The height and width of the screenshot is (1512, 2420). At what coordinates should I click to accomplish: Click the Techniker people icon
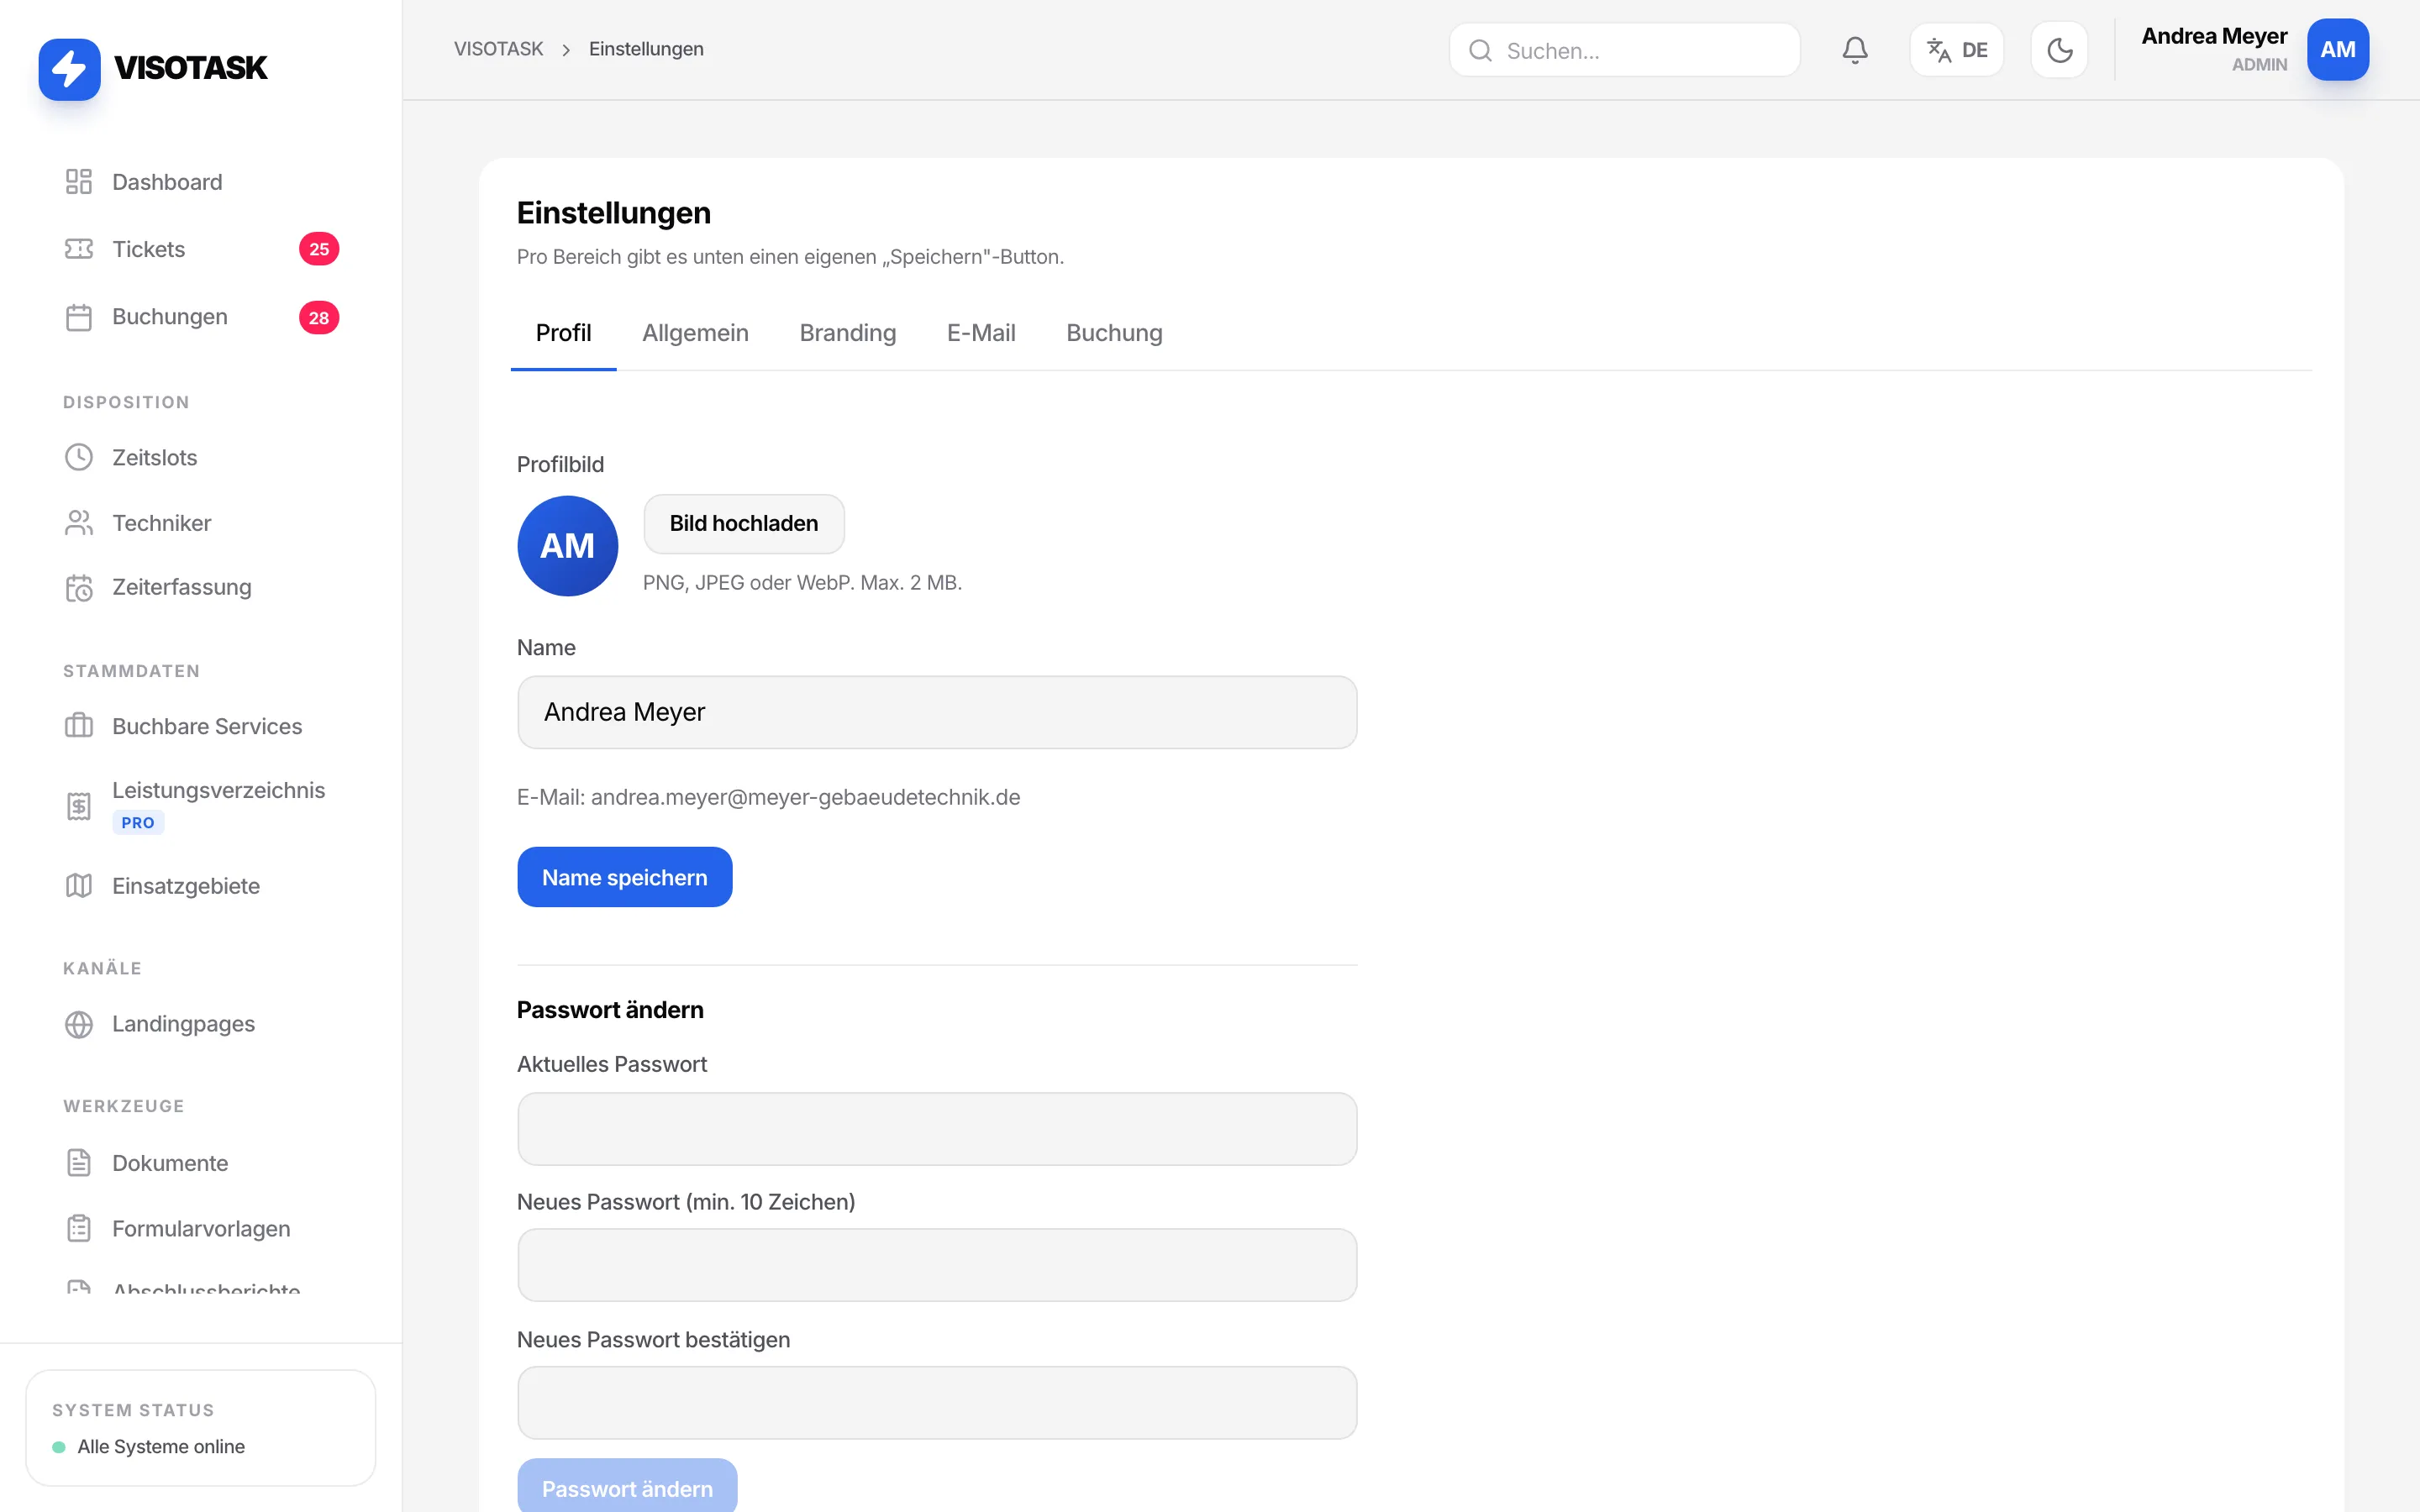(79, 523)
